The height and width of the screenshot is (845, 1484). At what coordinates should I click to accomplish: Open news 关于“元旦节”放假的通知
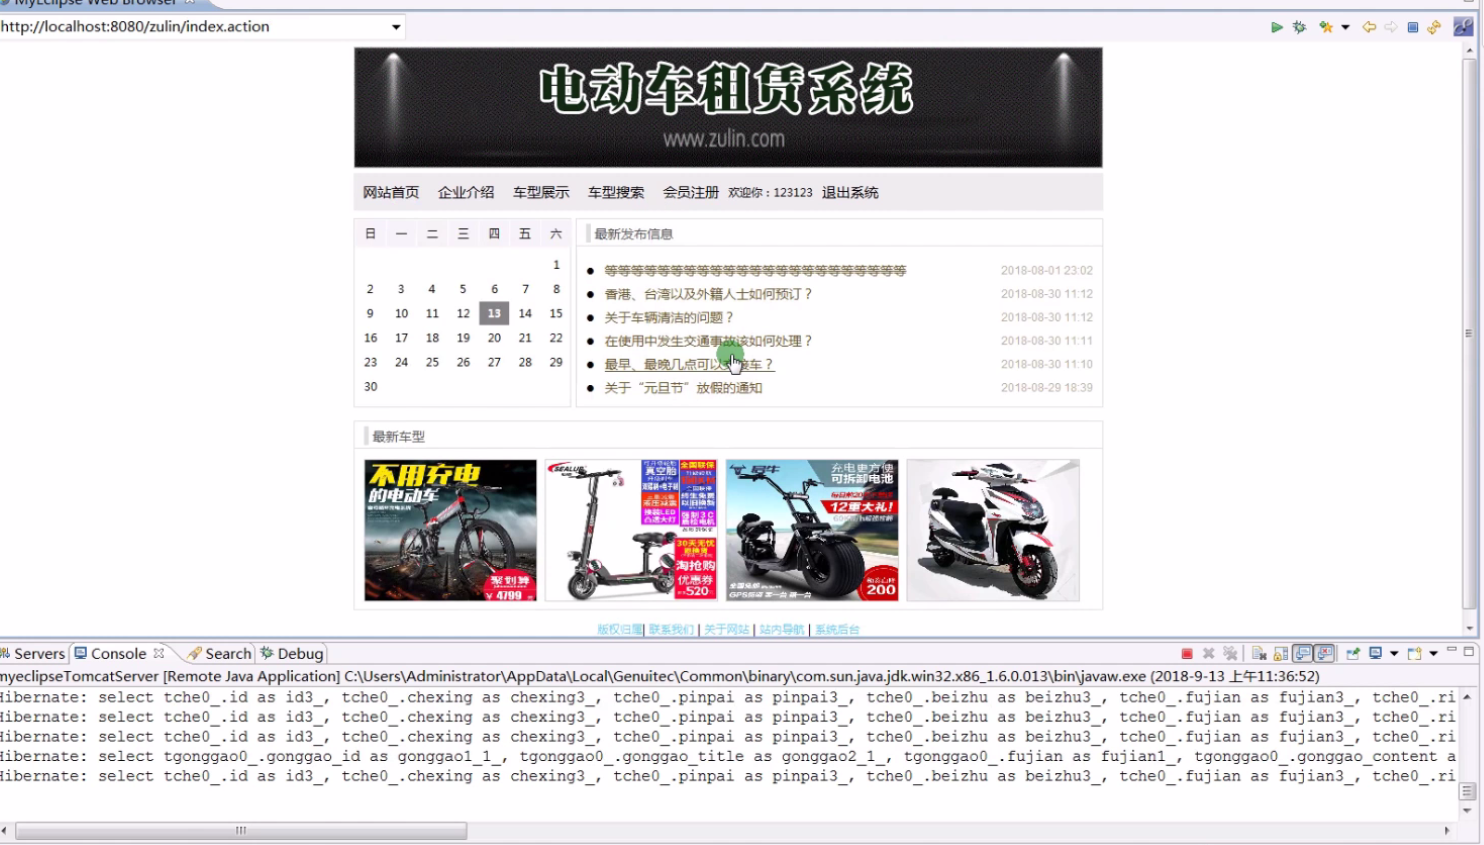click(683, 388)
